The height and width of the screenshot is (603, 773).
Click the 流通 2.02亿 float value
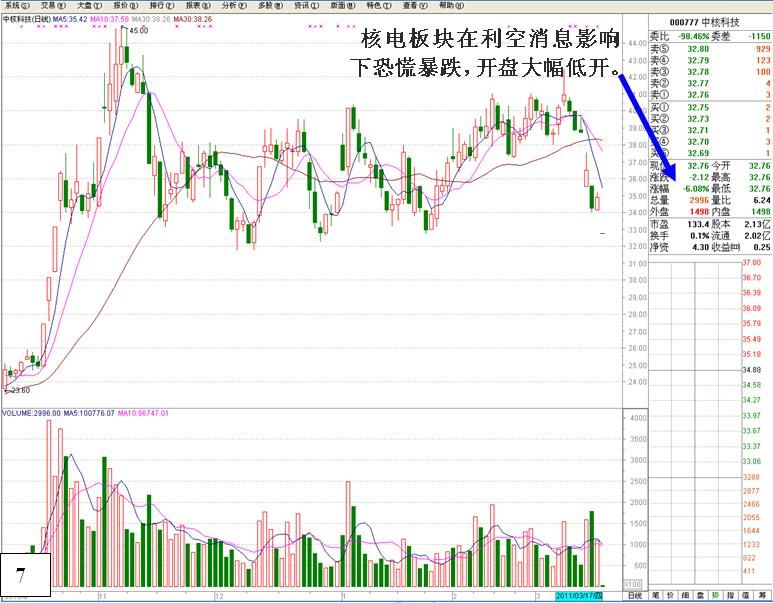(x=758, y=236)
